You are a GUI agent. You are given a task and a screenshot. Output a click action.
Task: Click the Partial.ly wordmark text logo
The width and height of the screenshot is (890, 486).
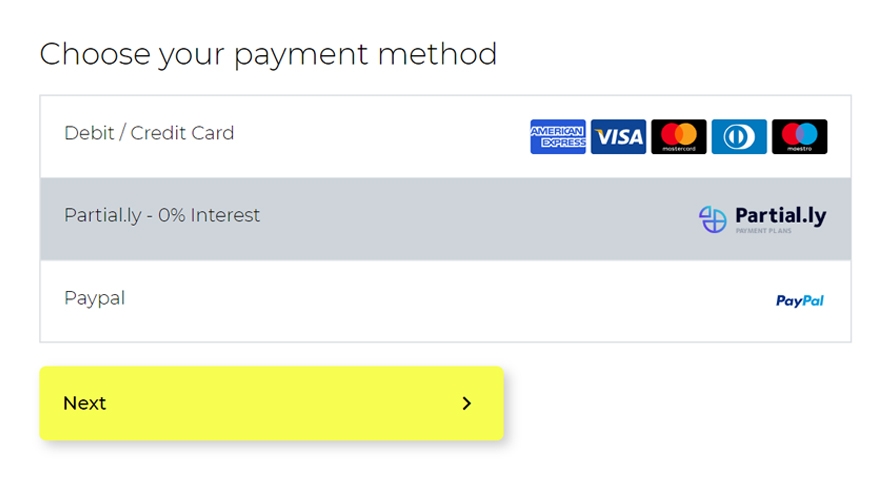coord(780,214)
